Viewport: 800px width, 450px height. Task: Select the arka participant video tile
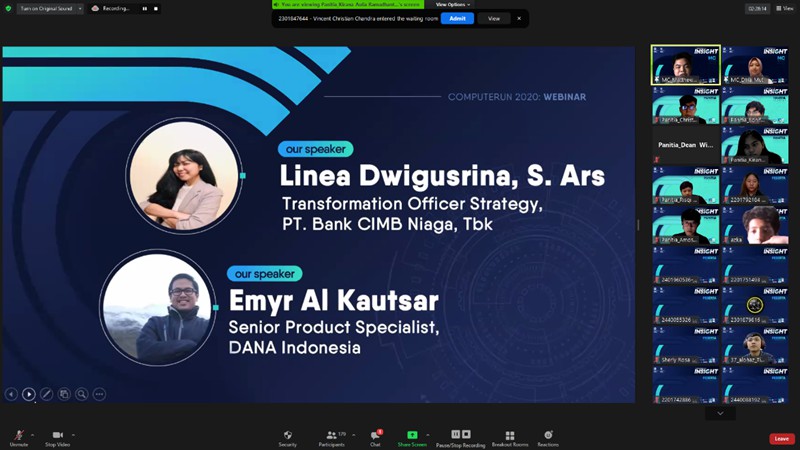pos(755,225)
